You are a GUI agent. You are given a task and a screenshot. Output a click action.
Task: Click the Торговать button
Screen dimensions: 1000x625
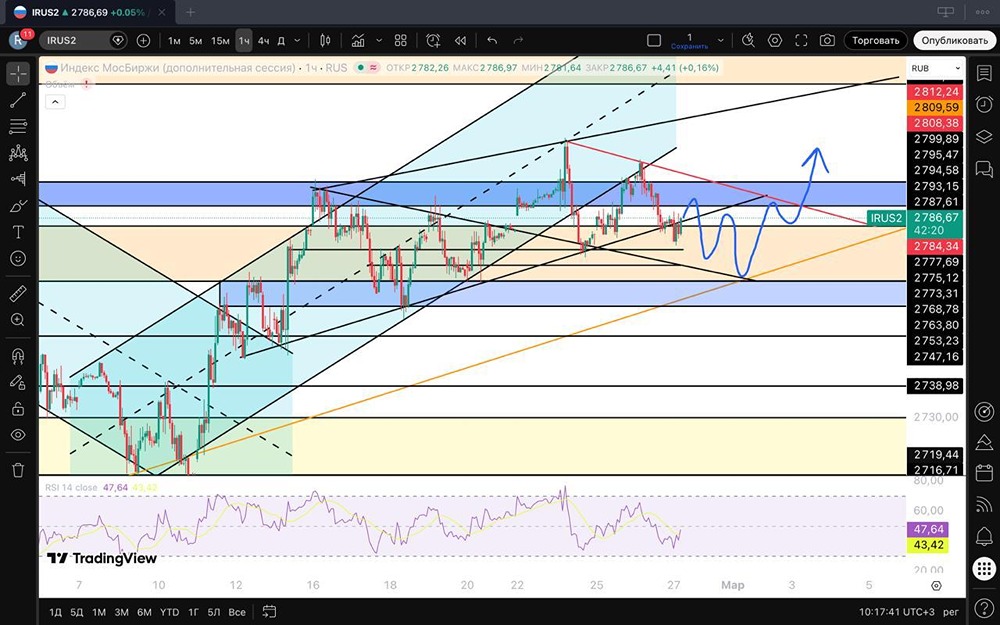click(876, 40)
